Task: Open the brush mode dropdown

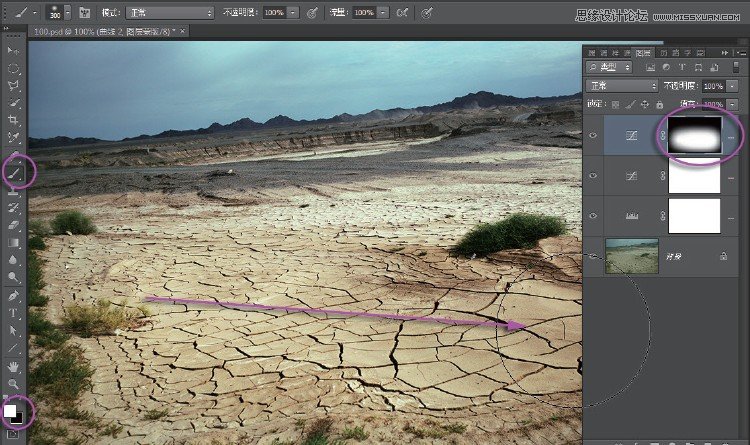Action: 170,13
